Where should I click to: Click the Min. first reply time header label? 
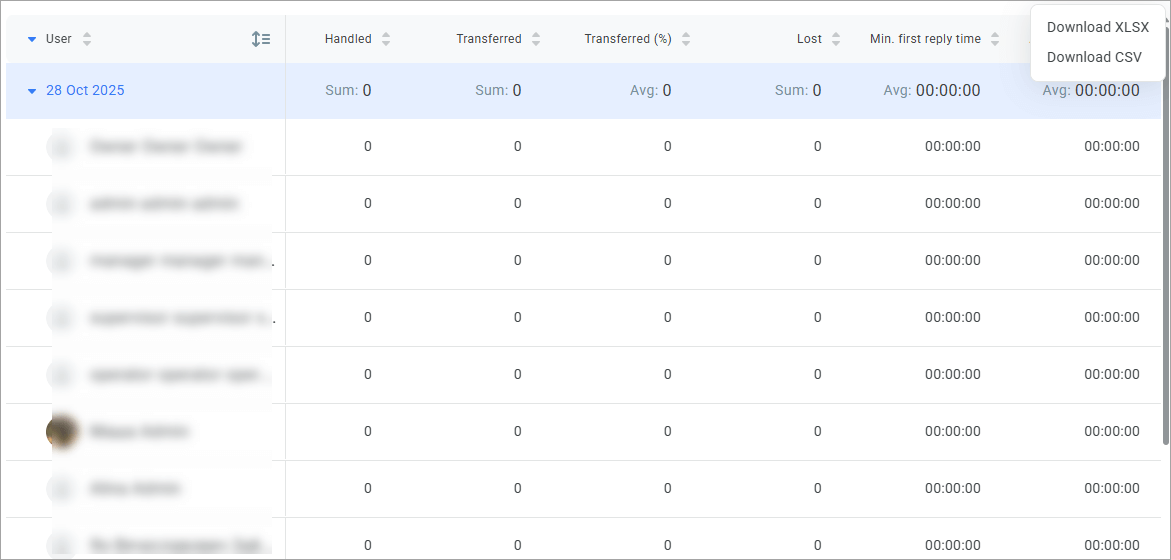click(925, 39)
